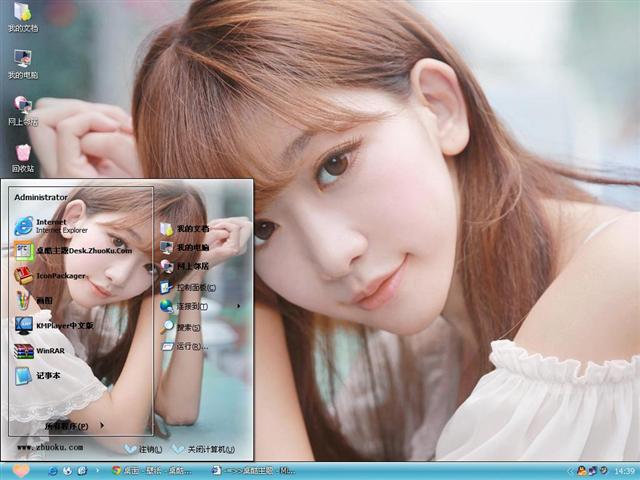Click the heart-shaped Start button
This screenshot has height=480, width=640.
click(x=20, y=471)
